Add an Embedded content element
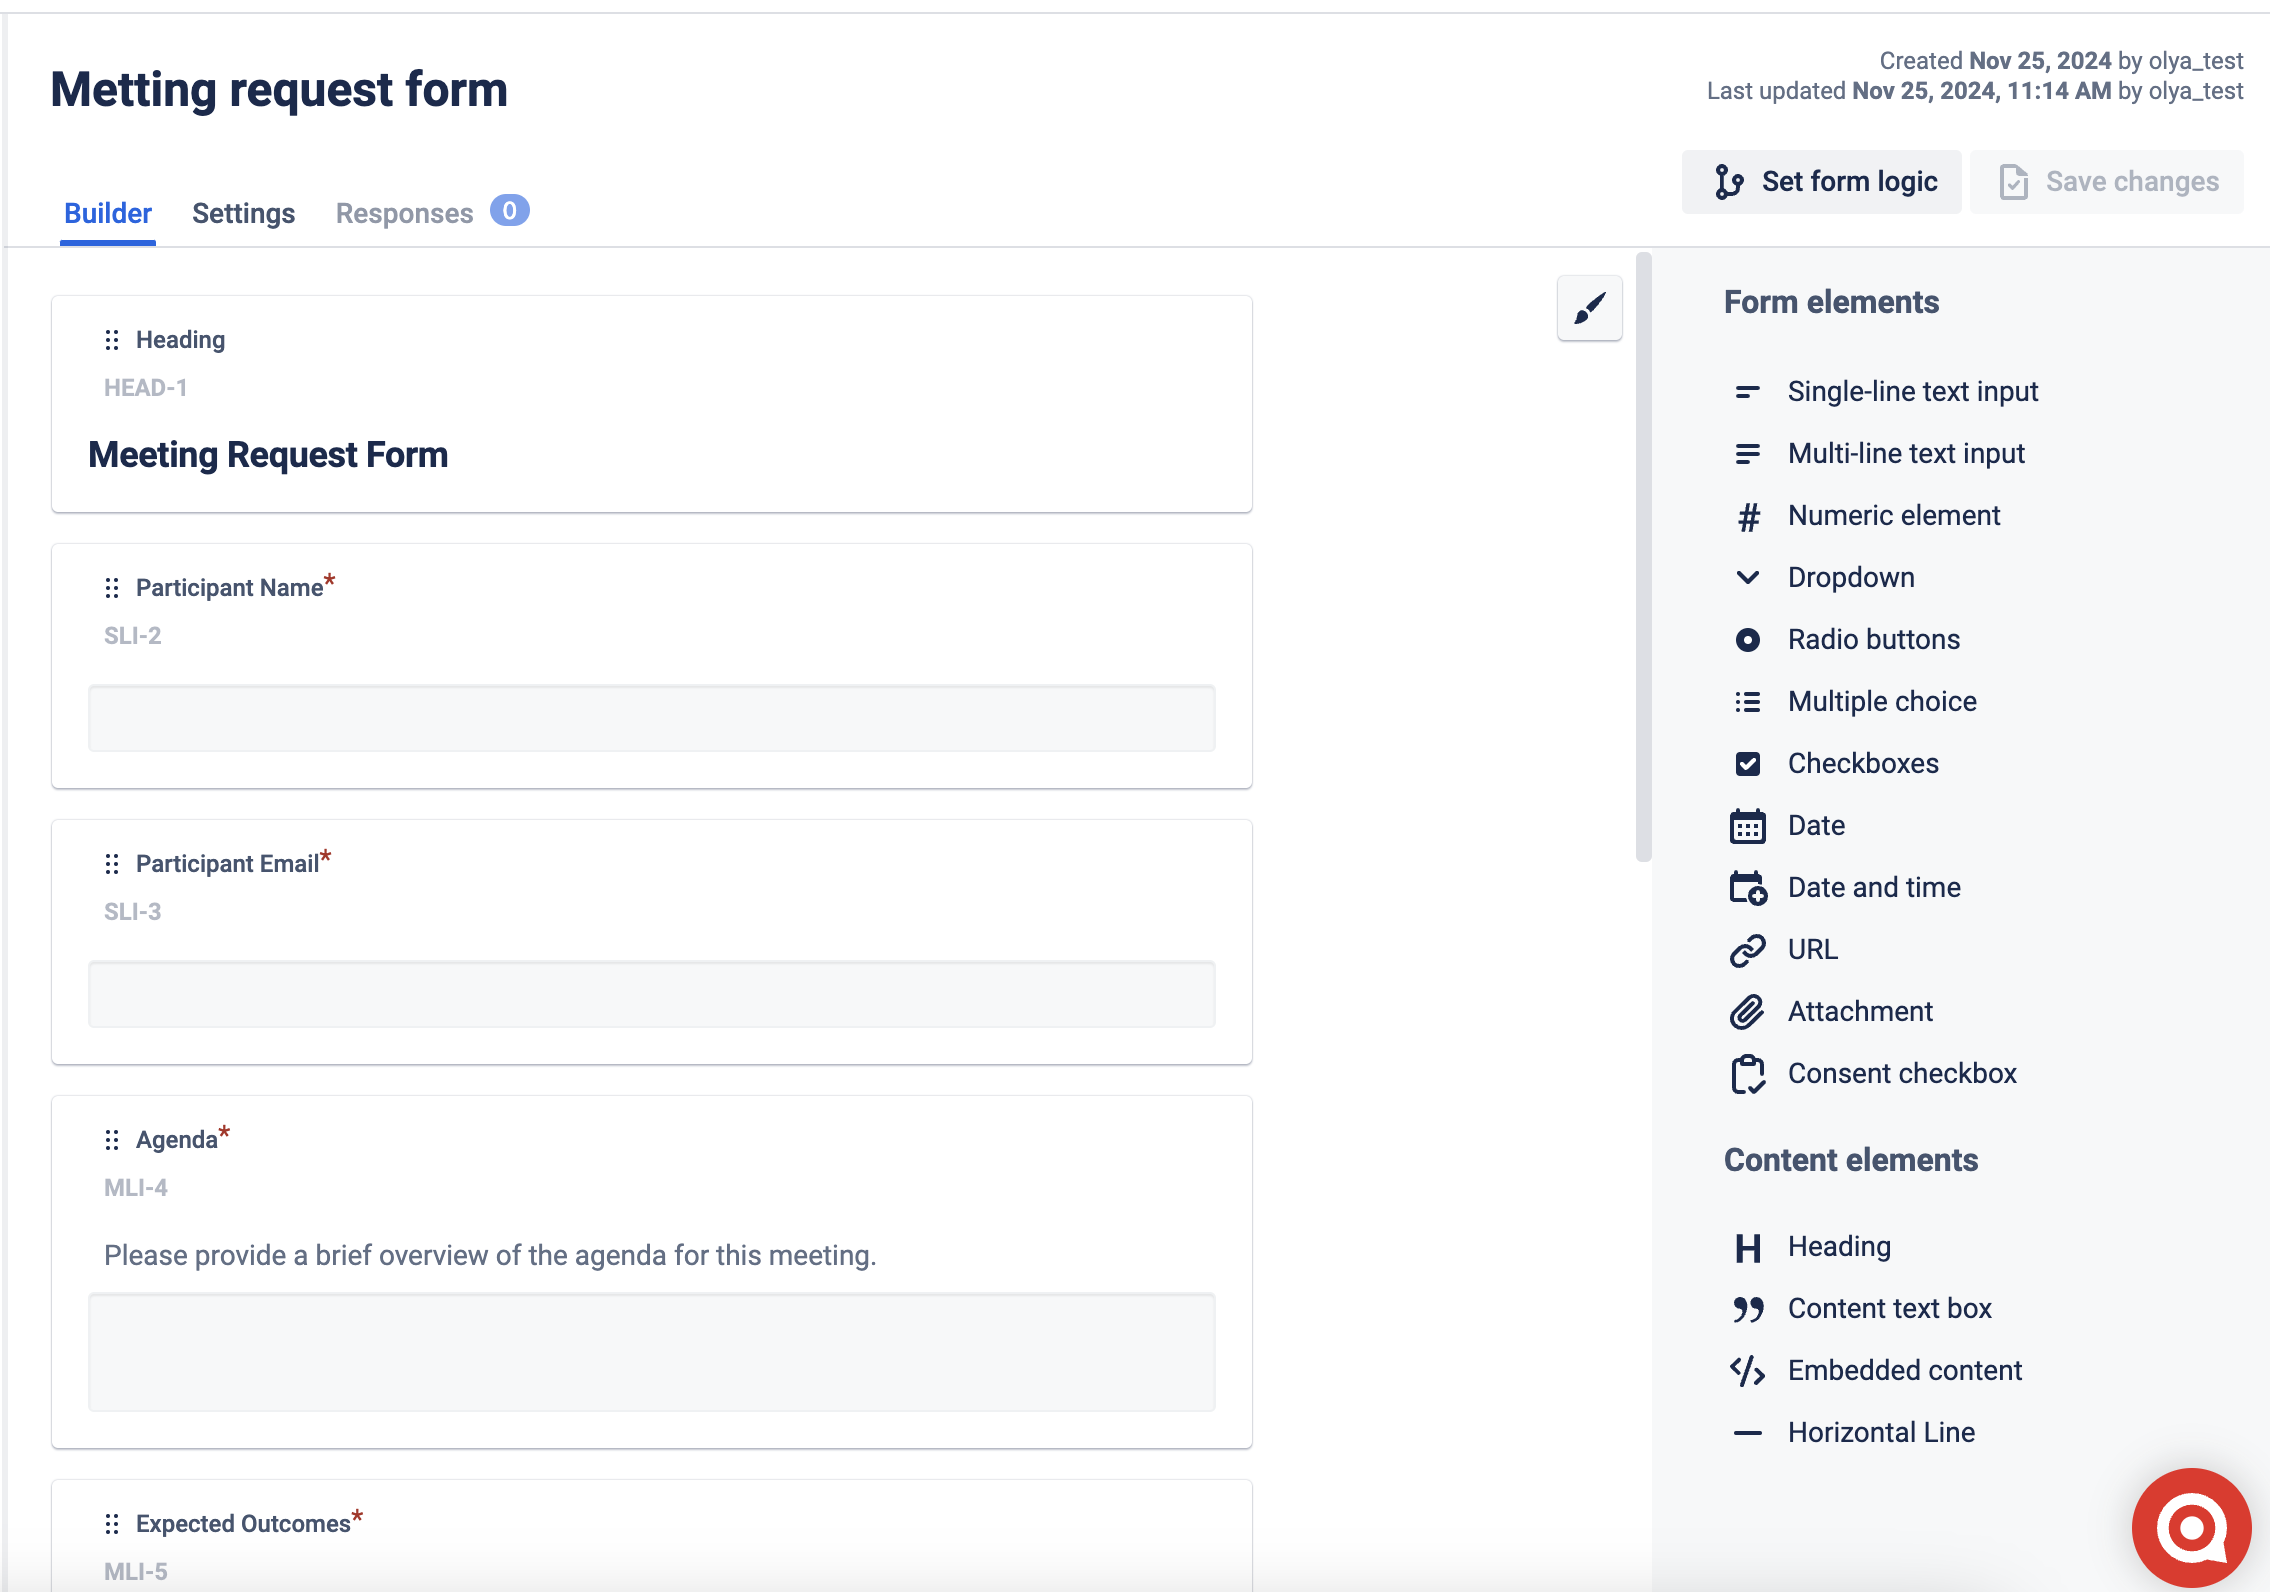The image size is (2270, 1592). (x=1904, y=1370)
